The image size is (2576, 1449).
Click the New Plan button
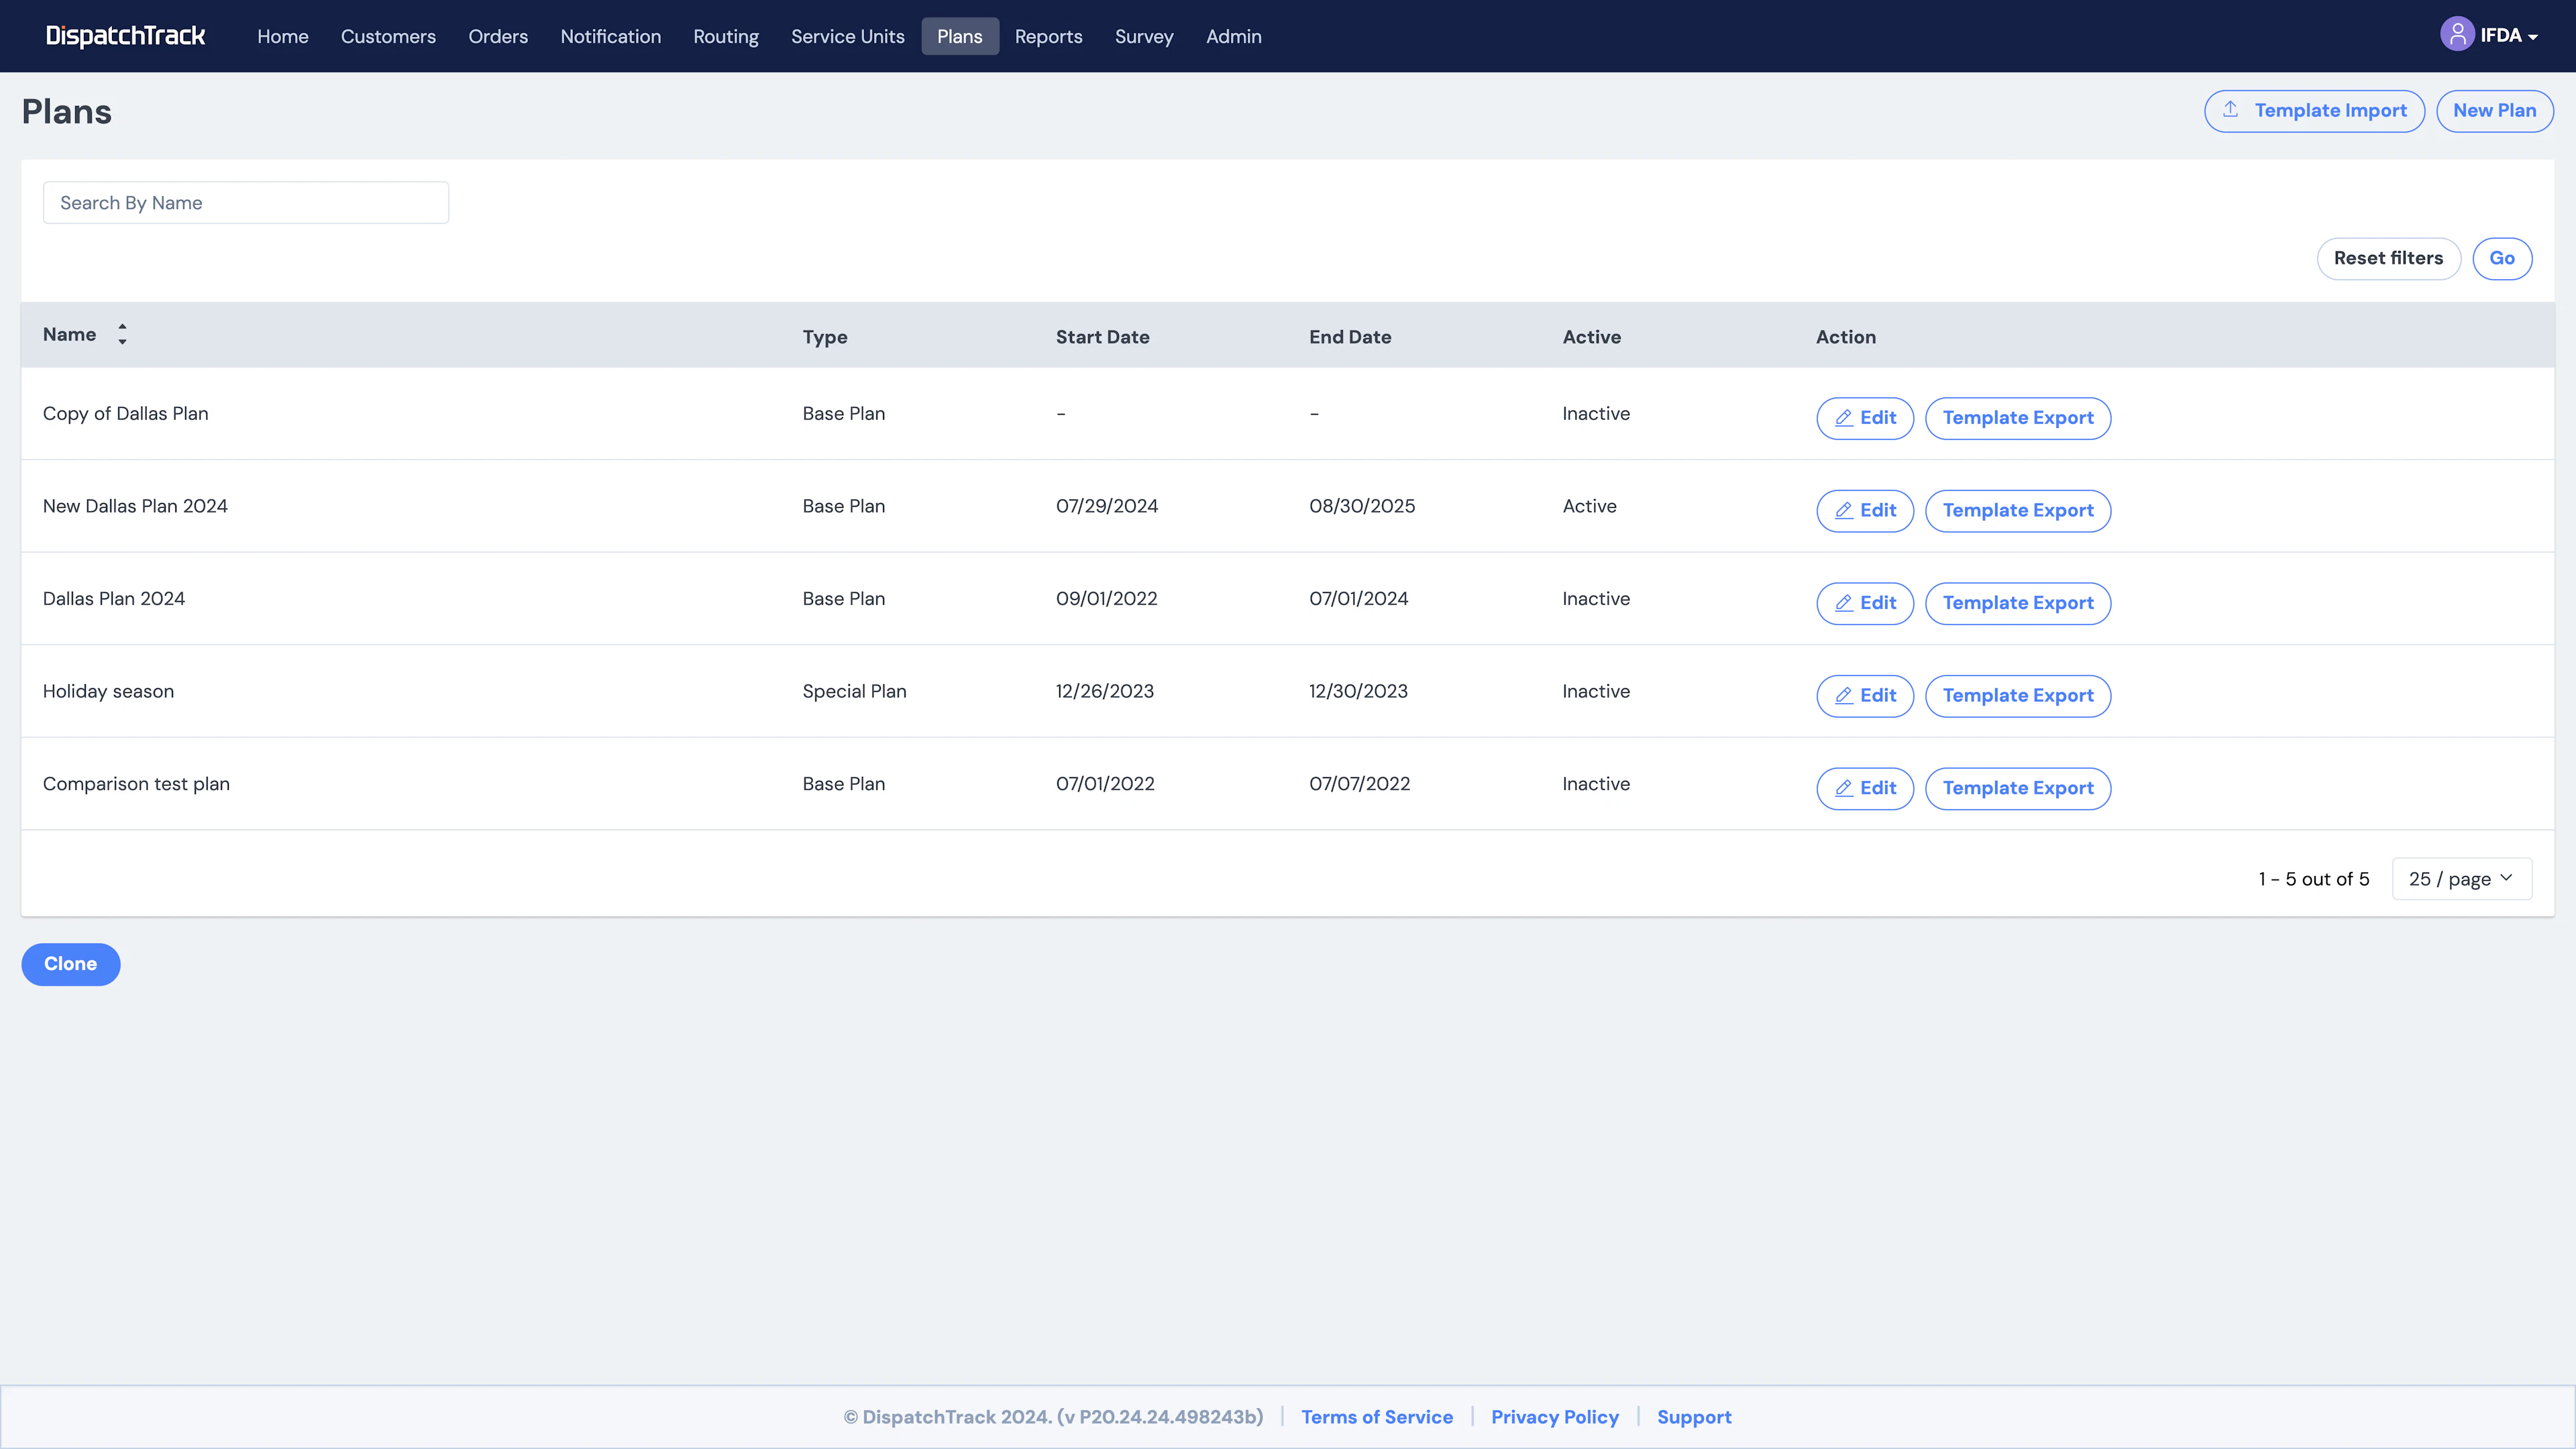tap(2494, 110)
